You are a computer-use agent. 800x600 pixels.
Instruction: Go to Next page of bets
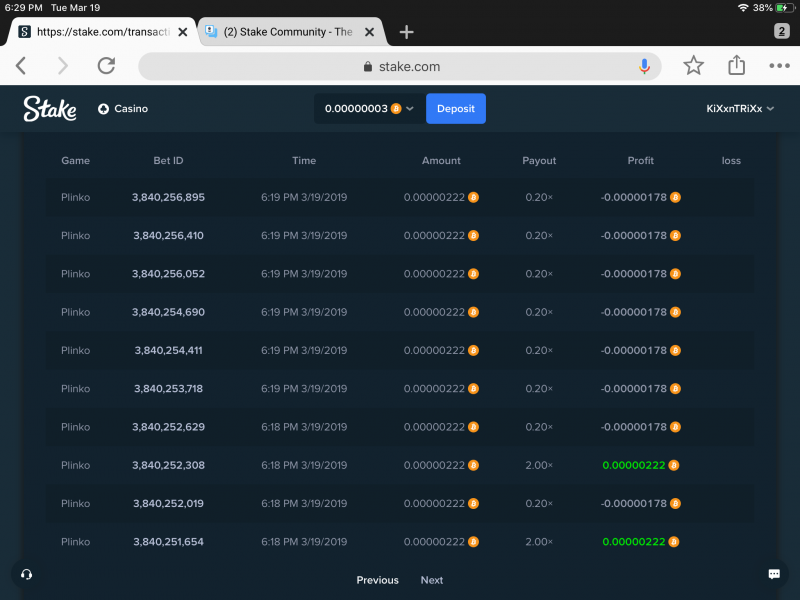432,580
